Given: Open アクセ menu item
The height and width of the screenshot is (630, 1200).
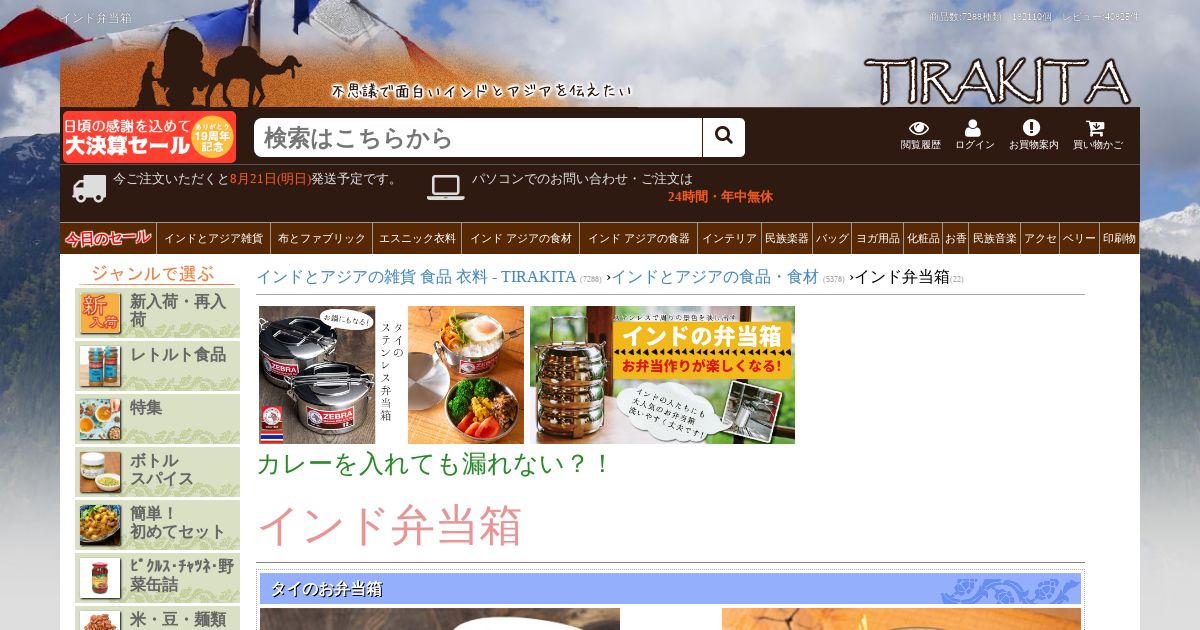Looking at the screenshot, I should coord(1040,238).
